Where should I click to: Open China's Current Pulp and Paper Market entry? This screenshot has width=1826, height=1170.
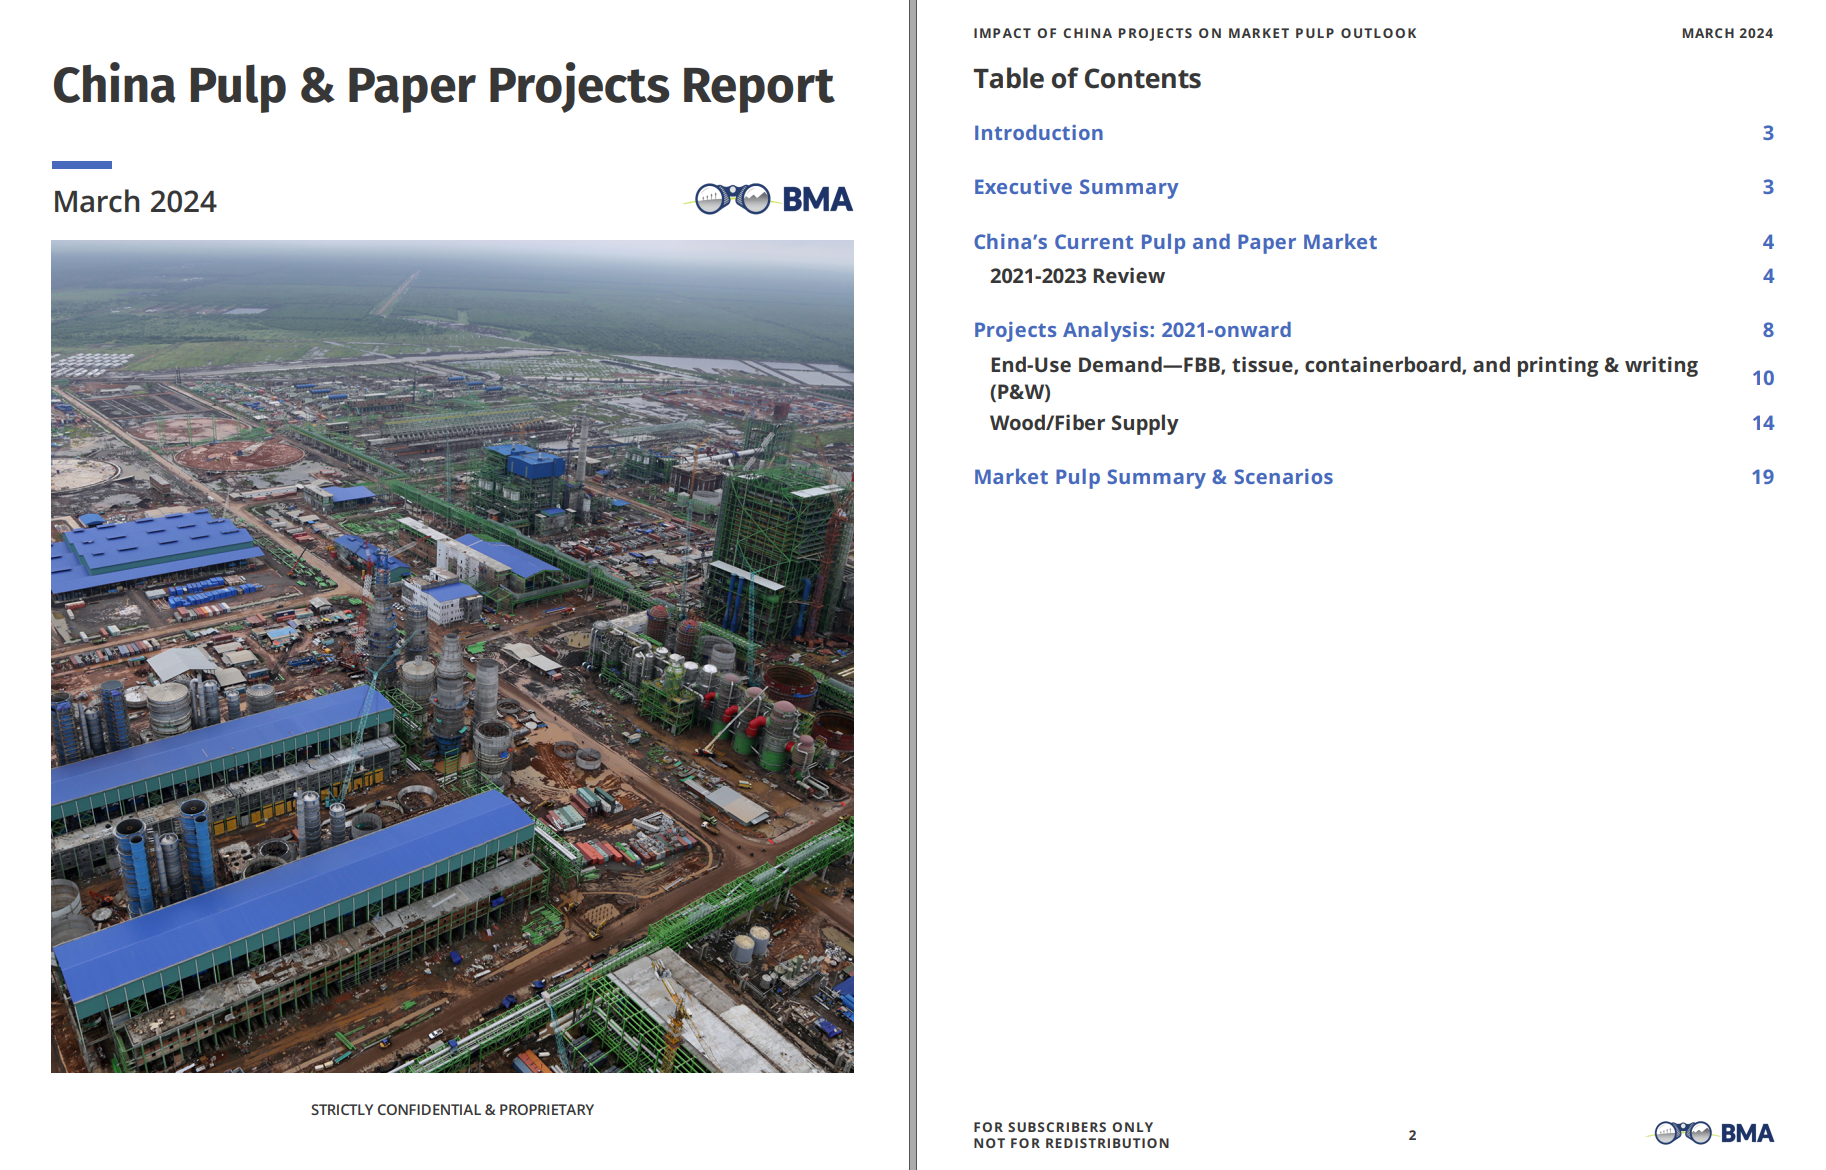1174,242
